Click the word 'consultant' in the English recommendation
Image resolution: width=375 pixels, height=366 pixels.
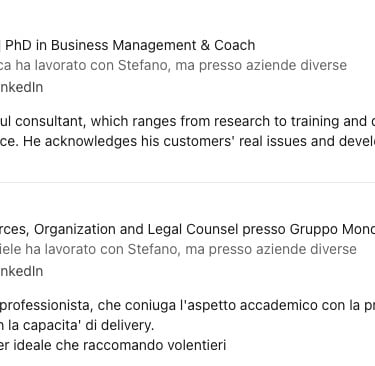(x=51, y=121)
